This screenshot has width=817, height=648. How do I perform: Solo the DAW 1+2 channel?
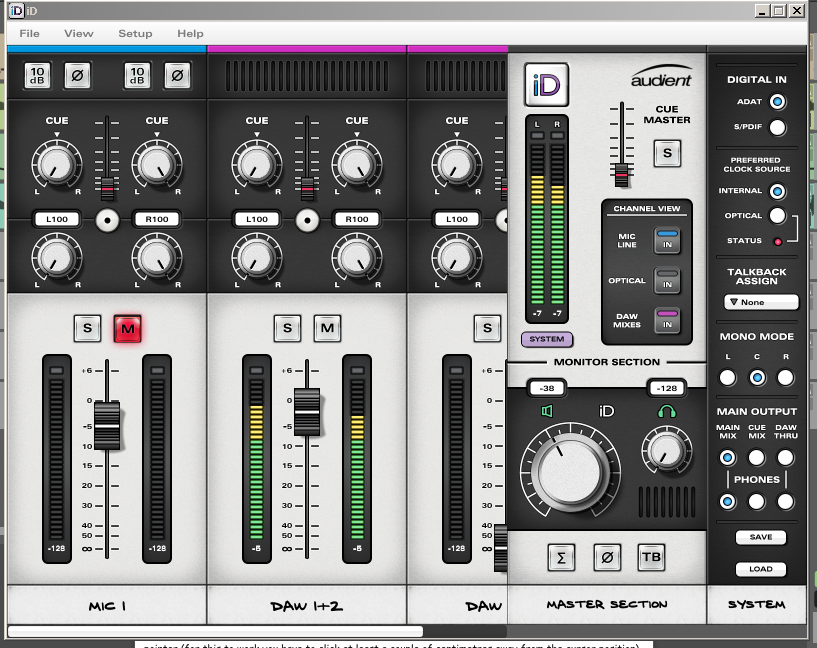pos(288,328)
